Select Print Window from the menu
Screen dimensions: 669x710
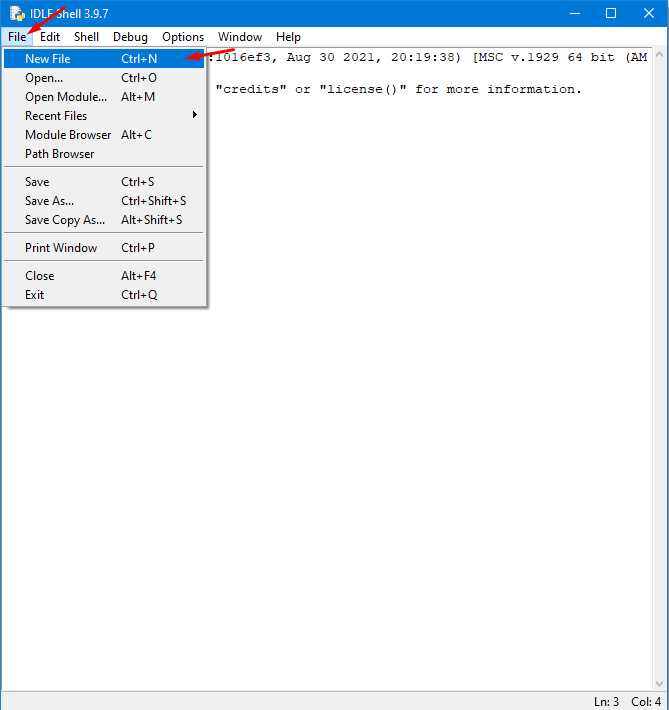point(104,248)
